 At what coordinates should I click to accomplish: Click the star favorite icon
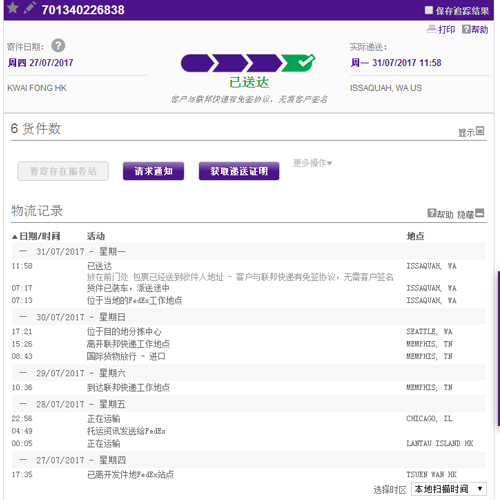(13, 8)
